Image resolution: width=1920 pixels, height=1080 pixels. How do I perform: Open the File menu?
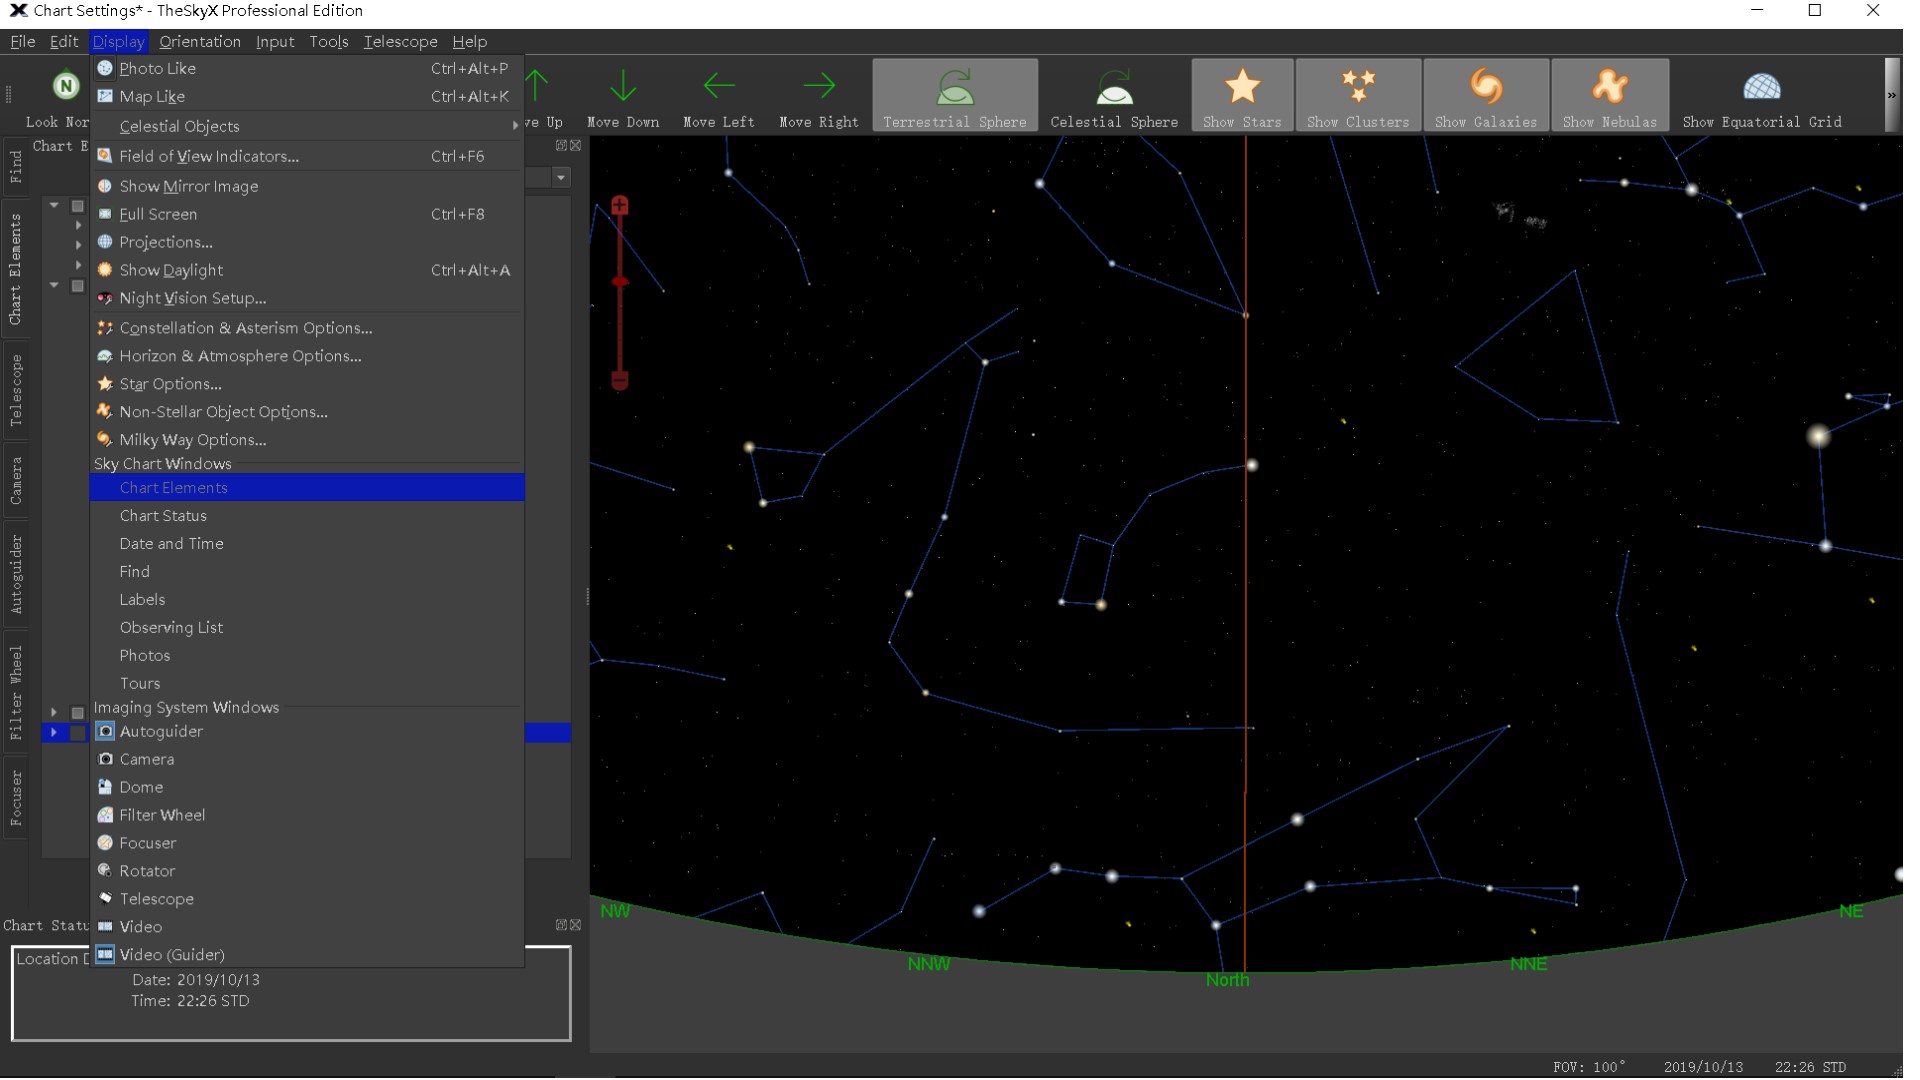(22, 41)
